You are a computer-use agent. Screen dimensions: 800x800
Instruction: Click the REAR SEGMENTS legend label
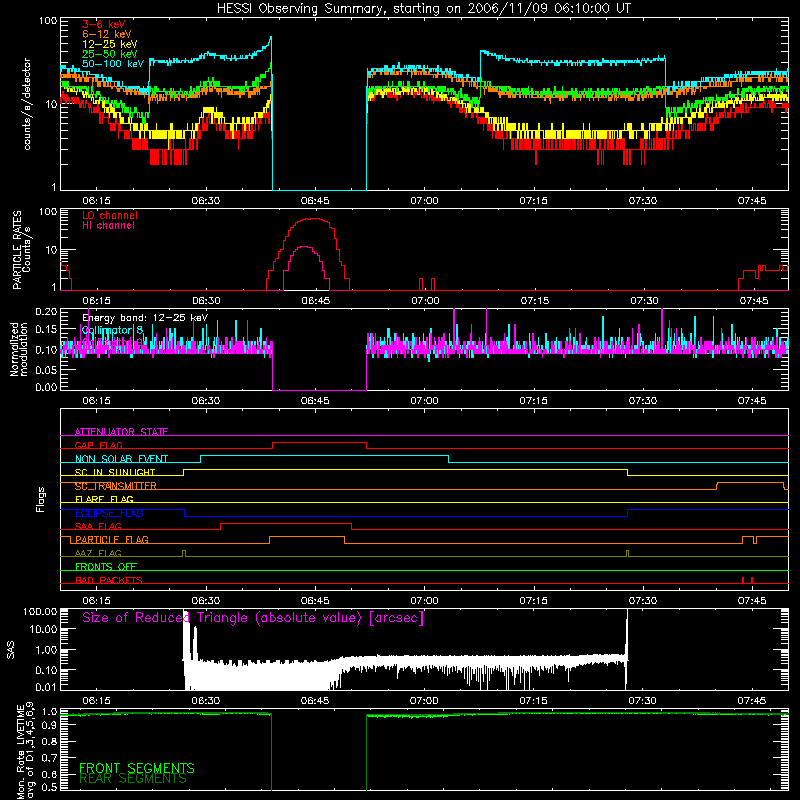[x=133, y=778]
